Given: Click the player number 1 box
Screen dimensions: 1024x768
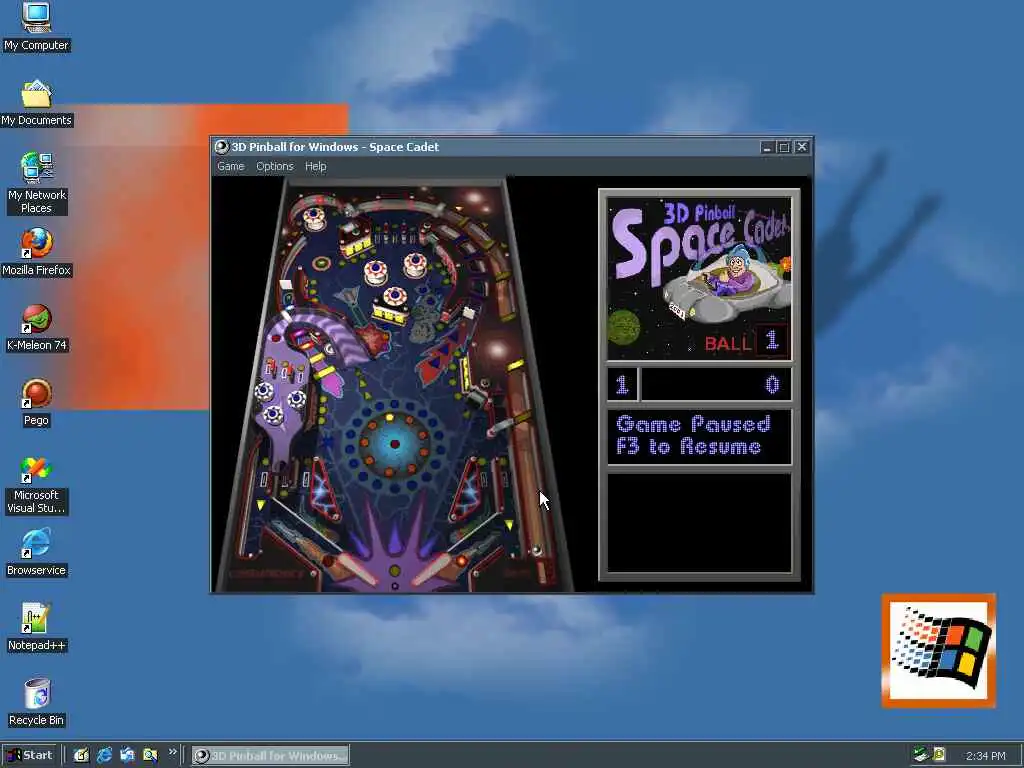Looking at the screenshot, I should pyautogui.click(x=622, y=385).
